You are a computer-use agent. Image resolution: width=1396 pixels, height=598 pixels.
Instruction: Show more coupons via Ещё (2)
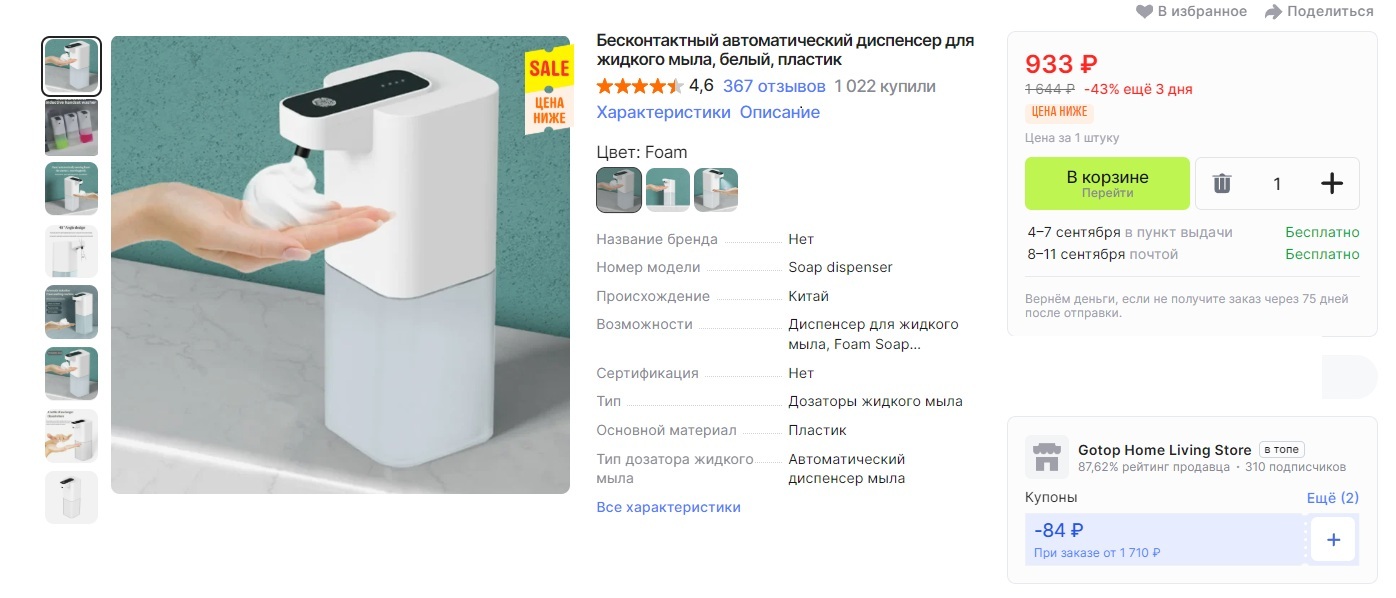coord(1333,498)
